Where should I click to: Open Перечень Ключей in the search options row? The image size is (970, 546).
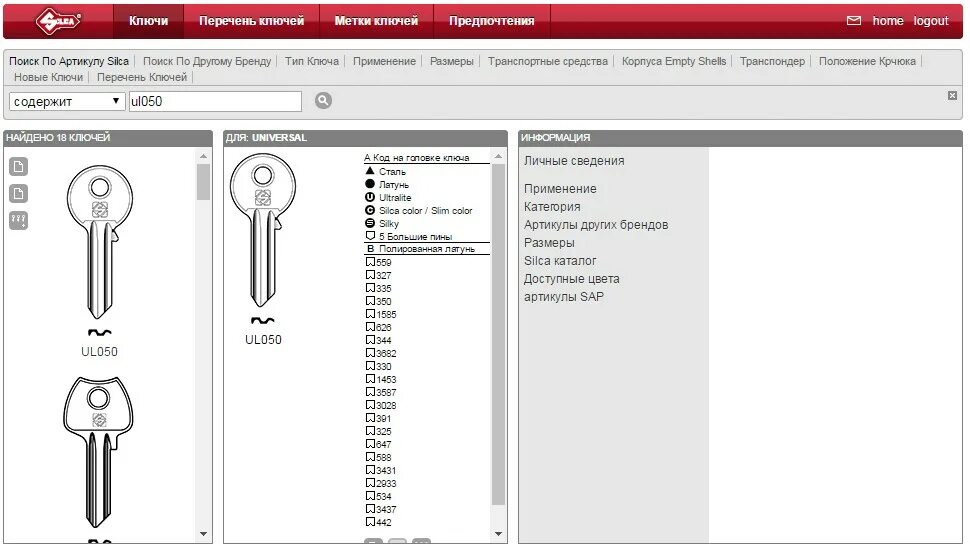[142, 77]
